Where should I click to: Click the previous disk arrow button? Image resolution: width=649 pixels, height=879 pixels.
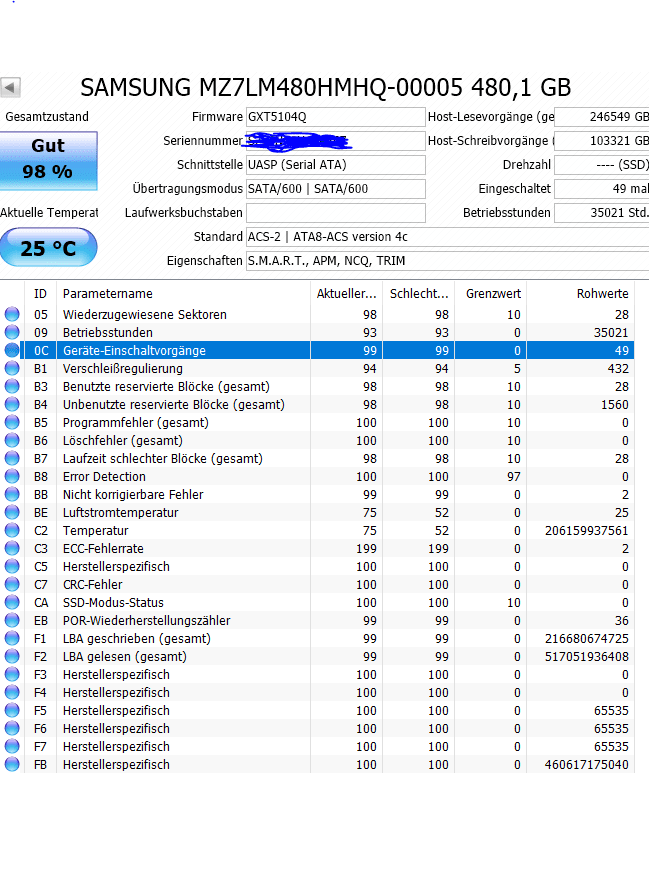(11, 87)
